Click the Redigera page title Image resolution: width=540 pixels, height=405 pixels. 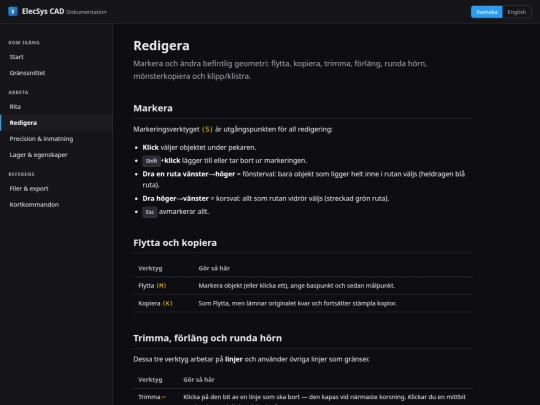pyautogui.click(x=161, y=46)
